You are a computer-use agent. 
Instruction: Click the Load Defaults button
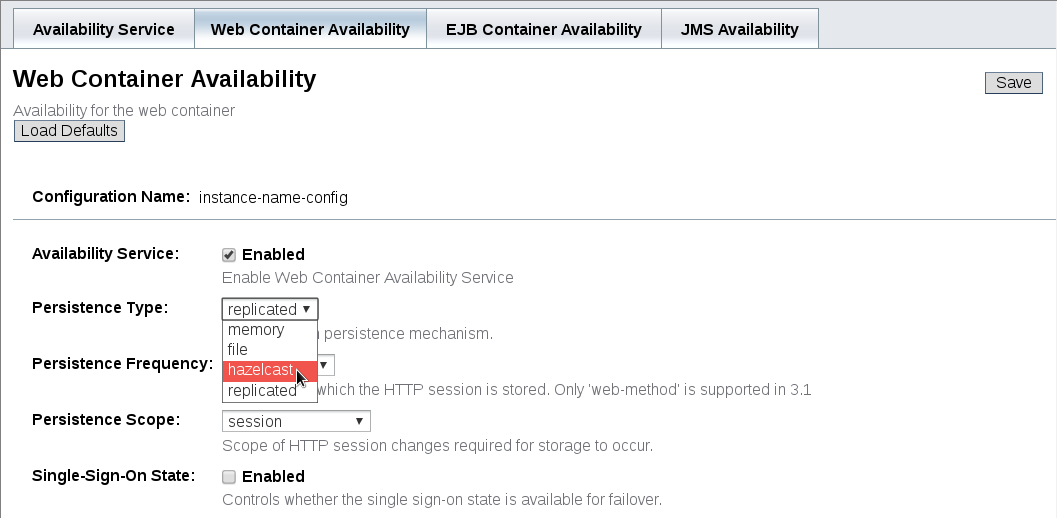click(x=69, y=131)
